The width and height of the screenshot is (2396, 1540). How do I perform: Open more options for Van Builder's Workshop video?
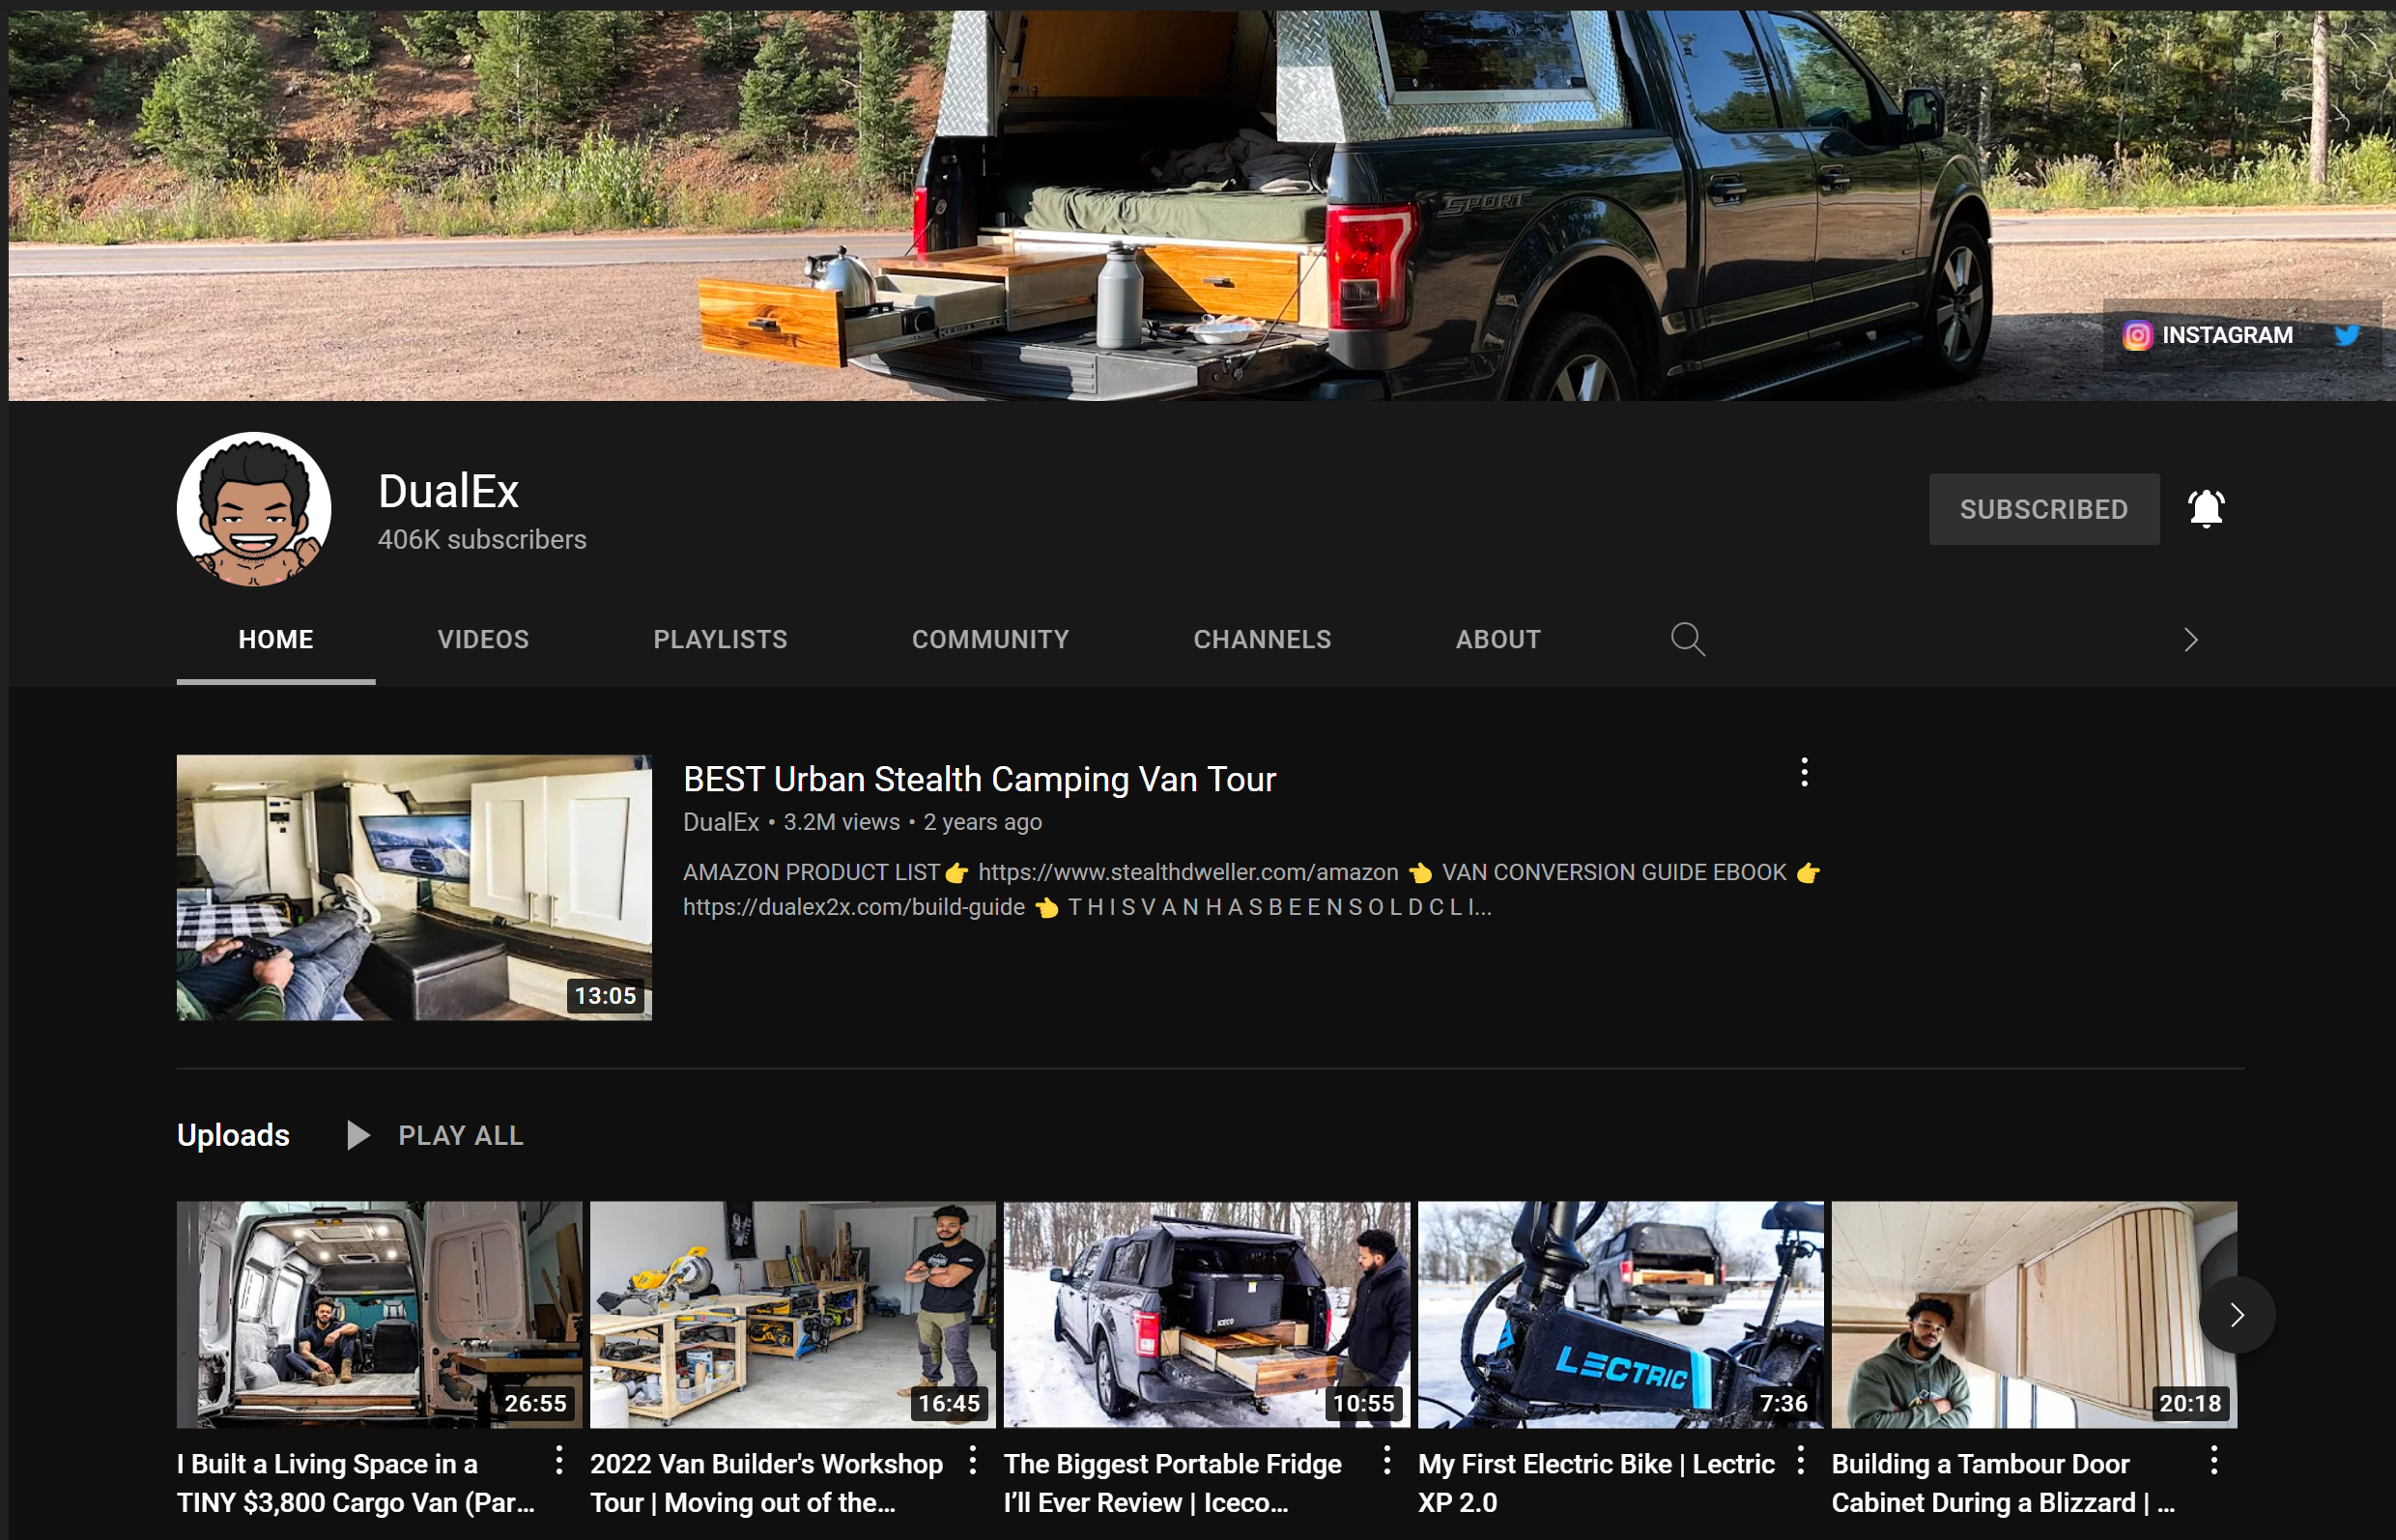(972, 1461)
